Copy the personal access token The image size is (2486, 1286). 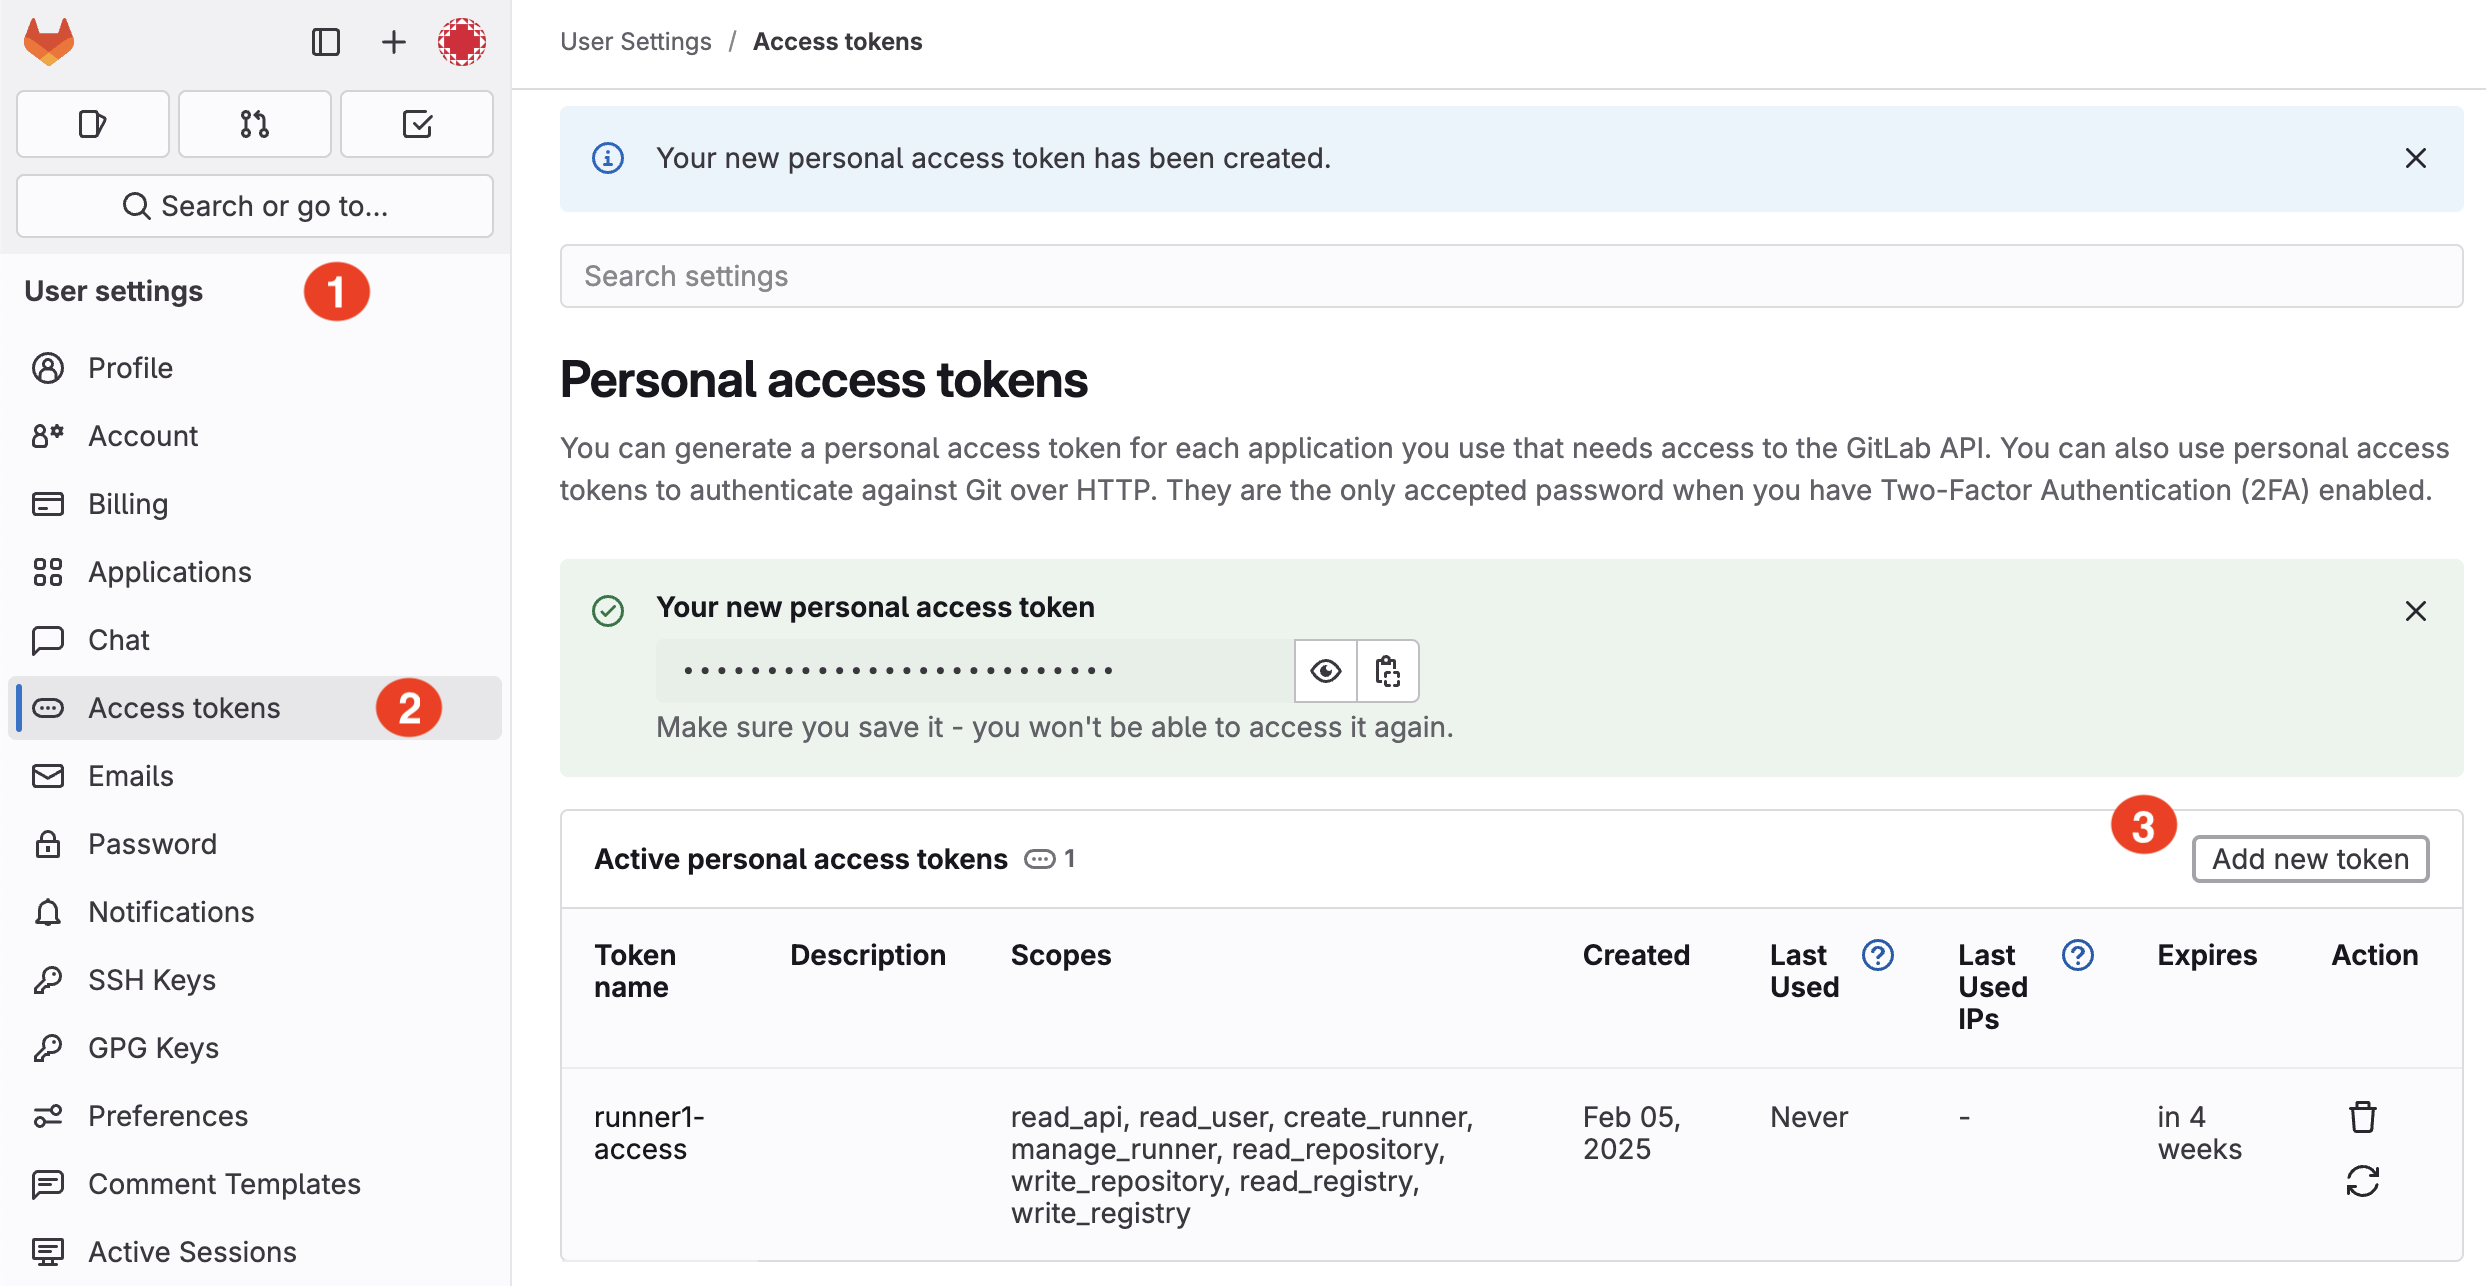[x=1388, y=671]
